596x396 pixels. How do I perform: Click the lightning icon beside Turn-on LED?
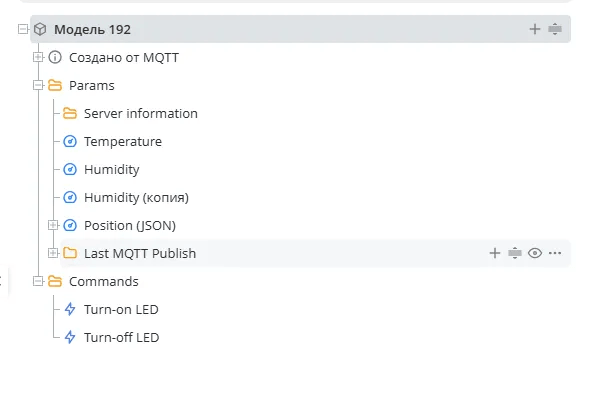(x=70, y=309)
